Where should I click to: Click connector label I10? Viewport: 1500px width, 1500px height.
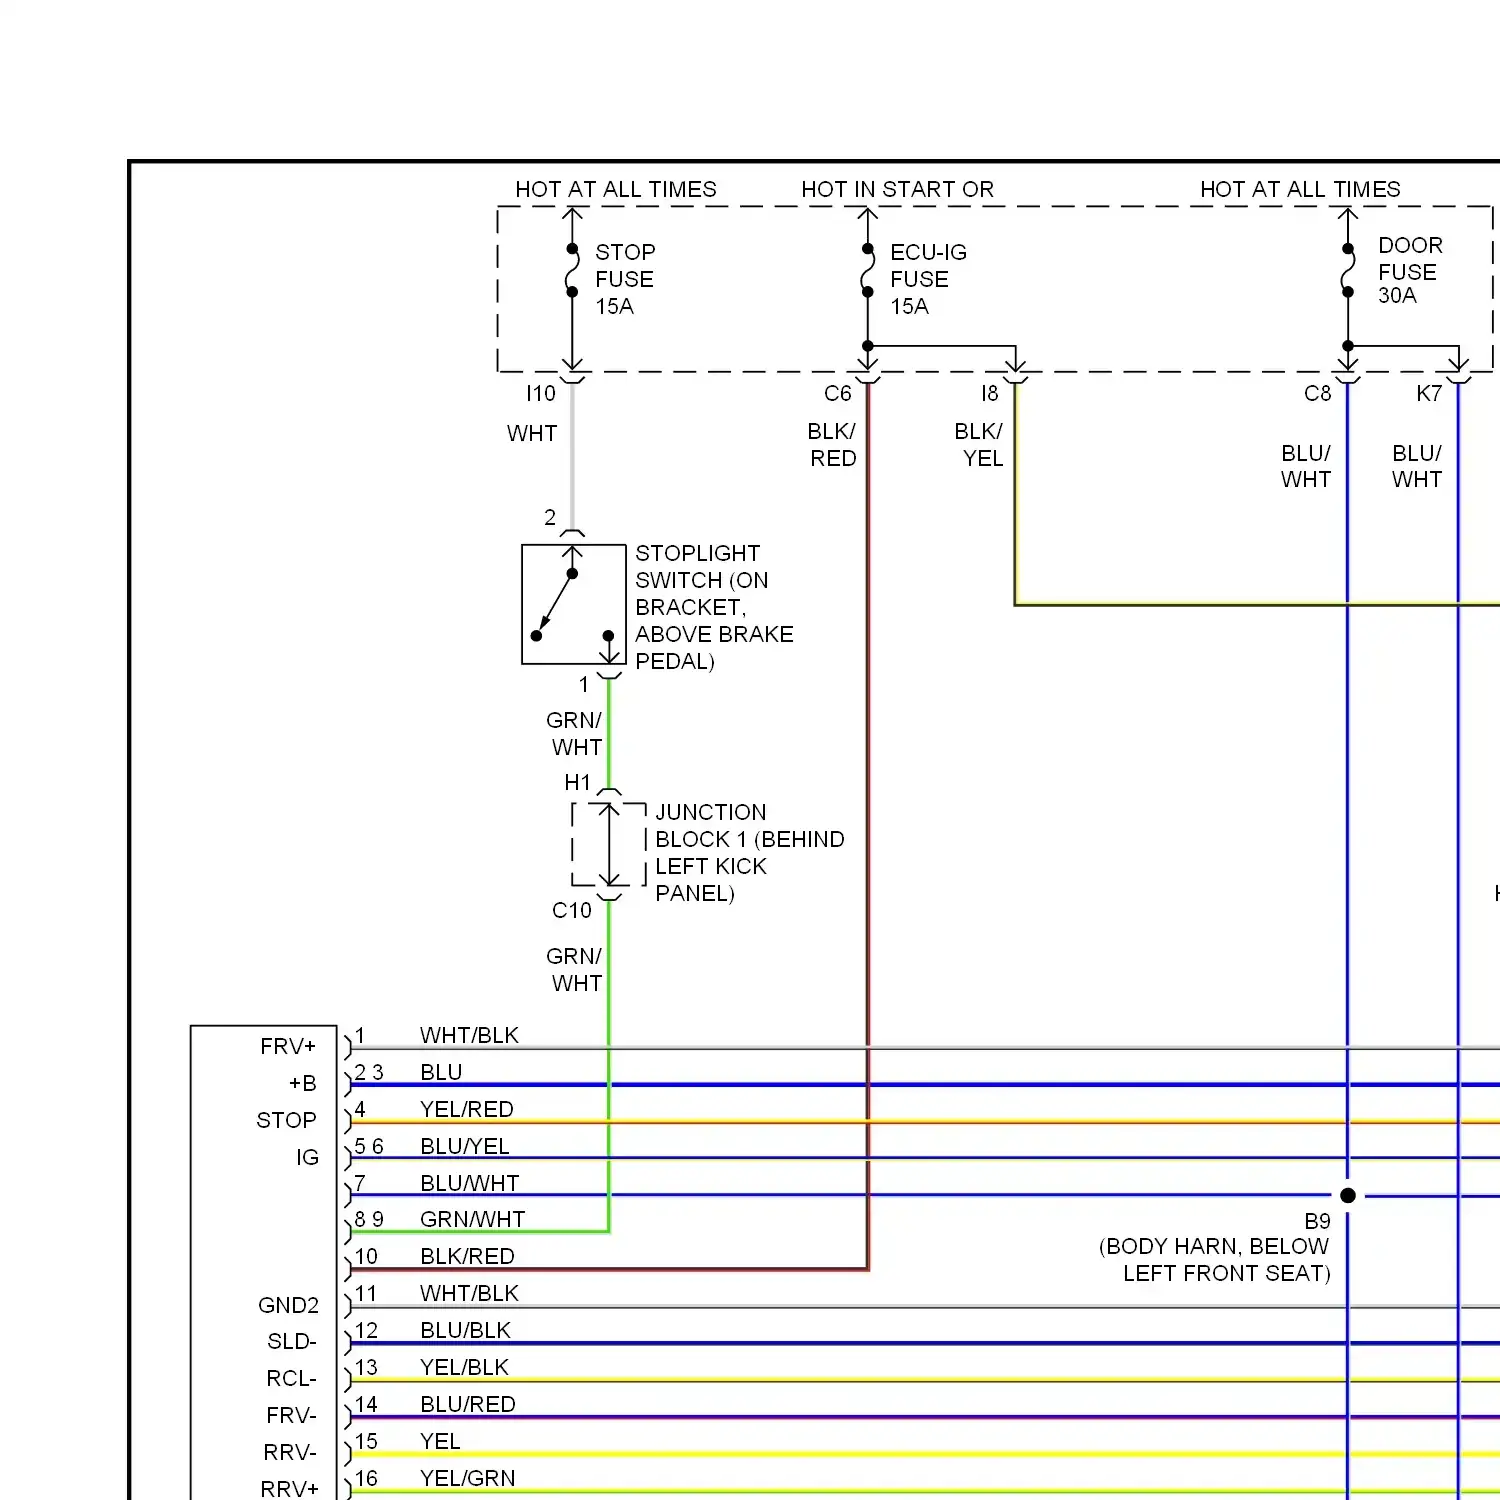coord(541,394)
